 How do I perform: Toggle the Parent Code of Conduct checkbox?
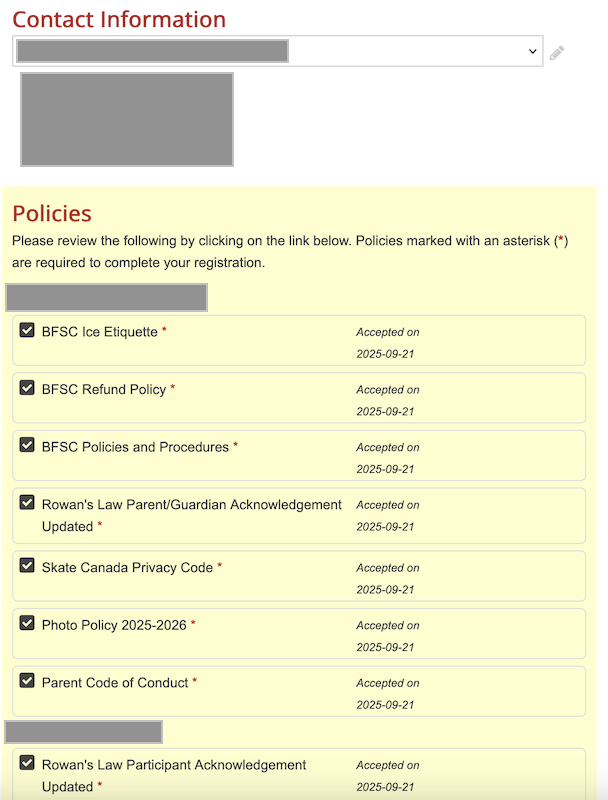(x=27, y=681)
